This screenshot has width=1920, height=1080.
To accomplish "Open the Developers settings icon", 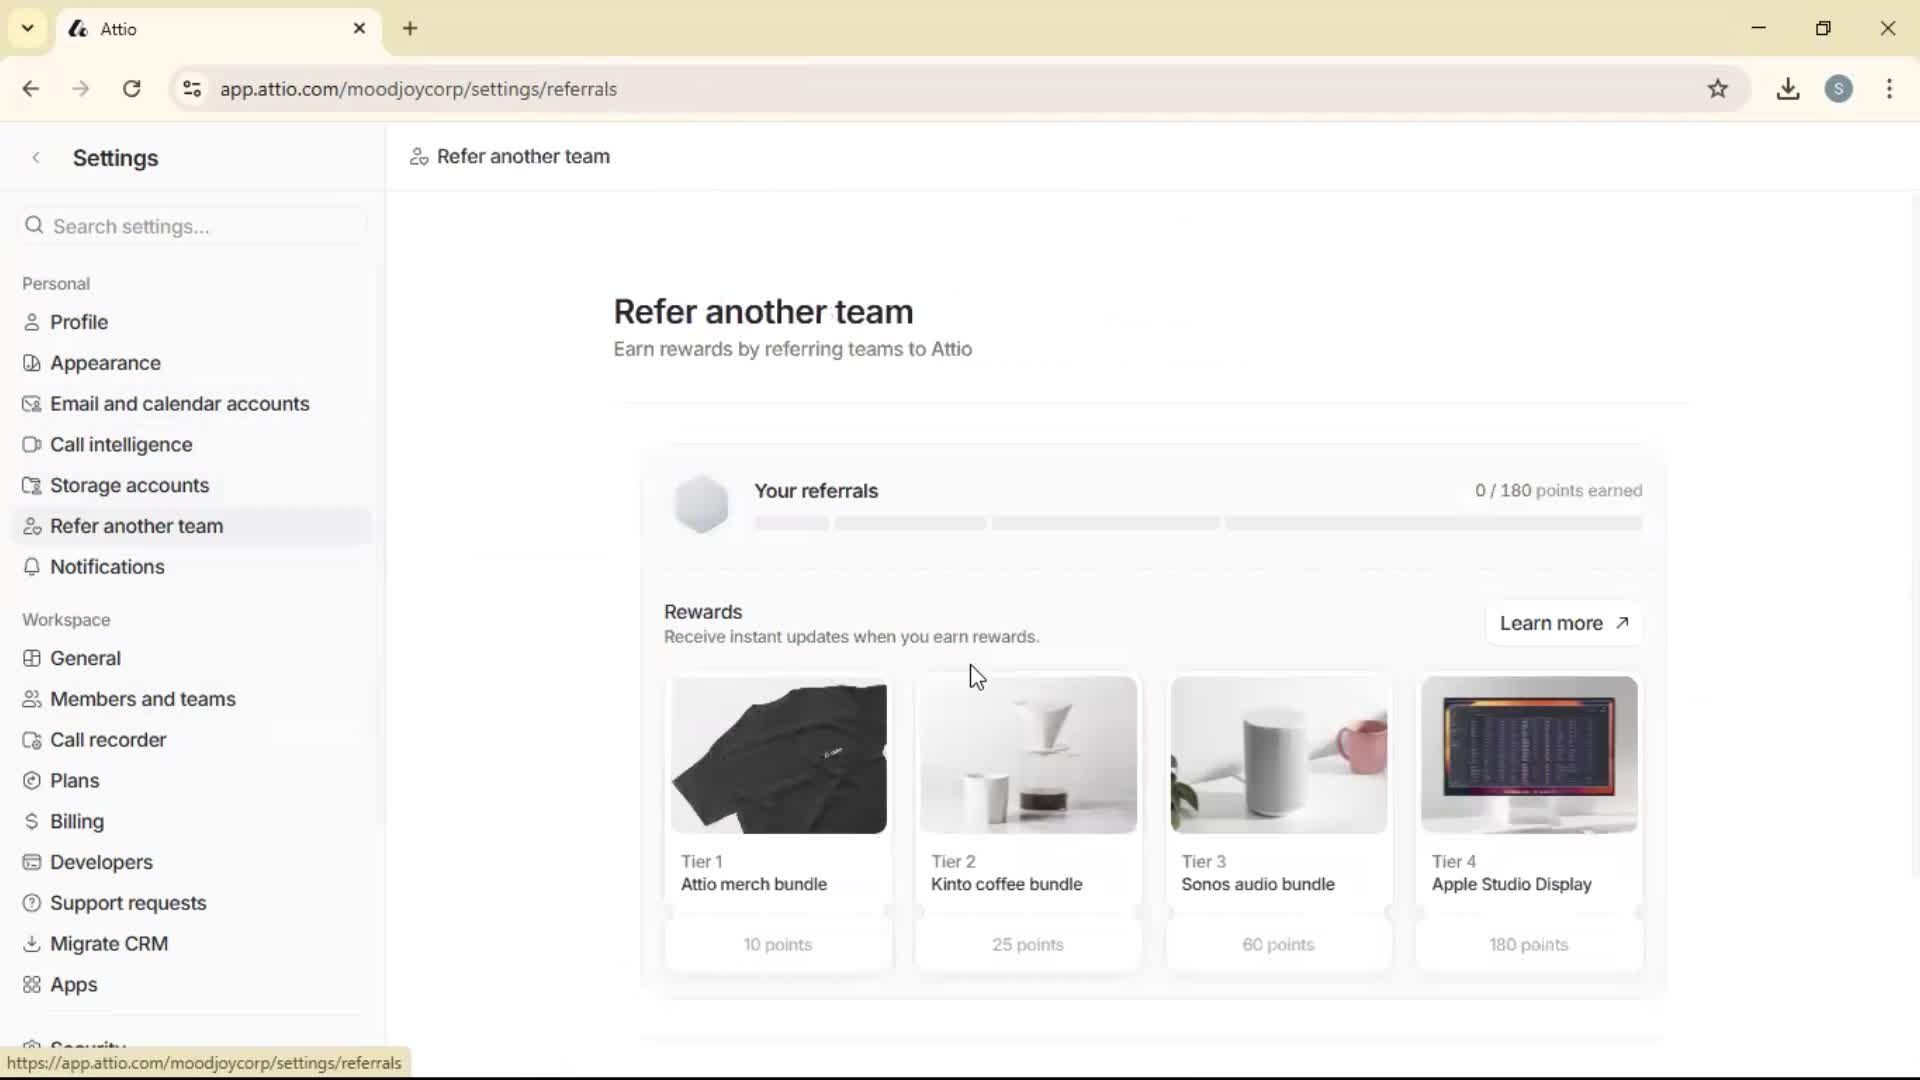I will click(x=33, y=862).
